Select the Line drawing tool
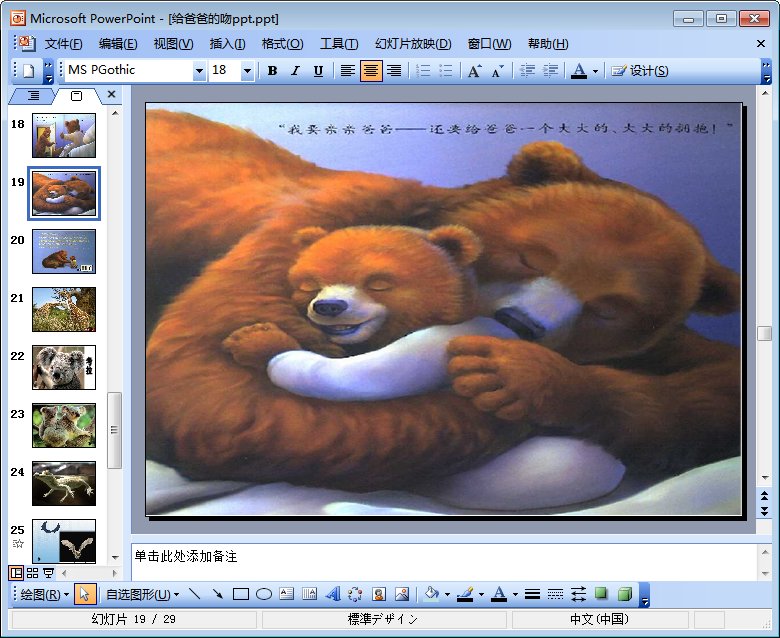This screenshot has width=780, height=638. 195,594
